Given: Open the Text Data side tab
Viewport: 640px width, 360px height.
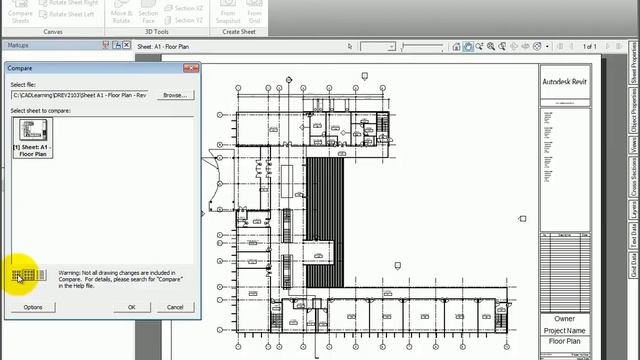Looking at the screenshot, I should pyautogui.click(x=633, y=236).
